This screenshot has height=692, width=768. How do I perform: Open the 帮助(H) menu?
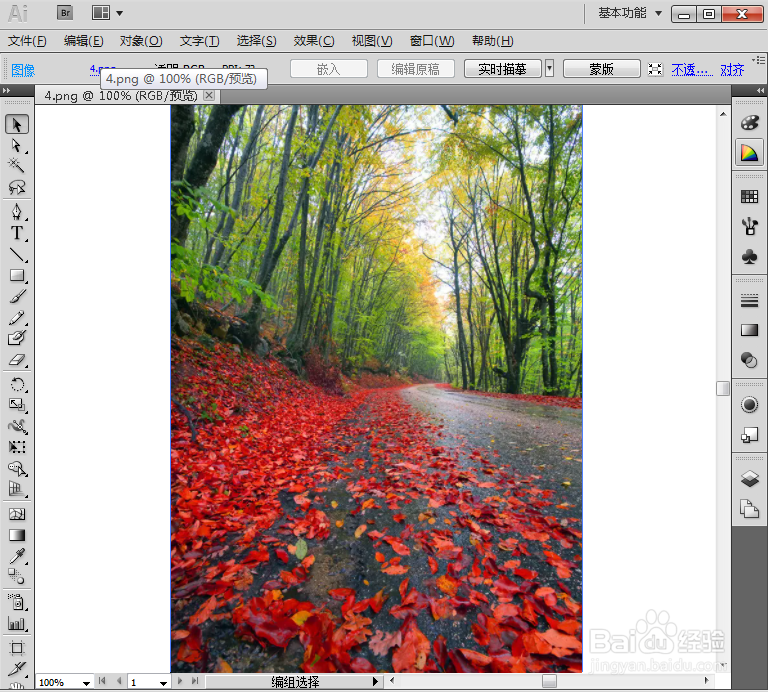(x=493, y=41)
